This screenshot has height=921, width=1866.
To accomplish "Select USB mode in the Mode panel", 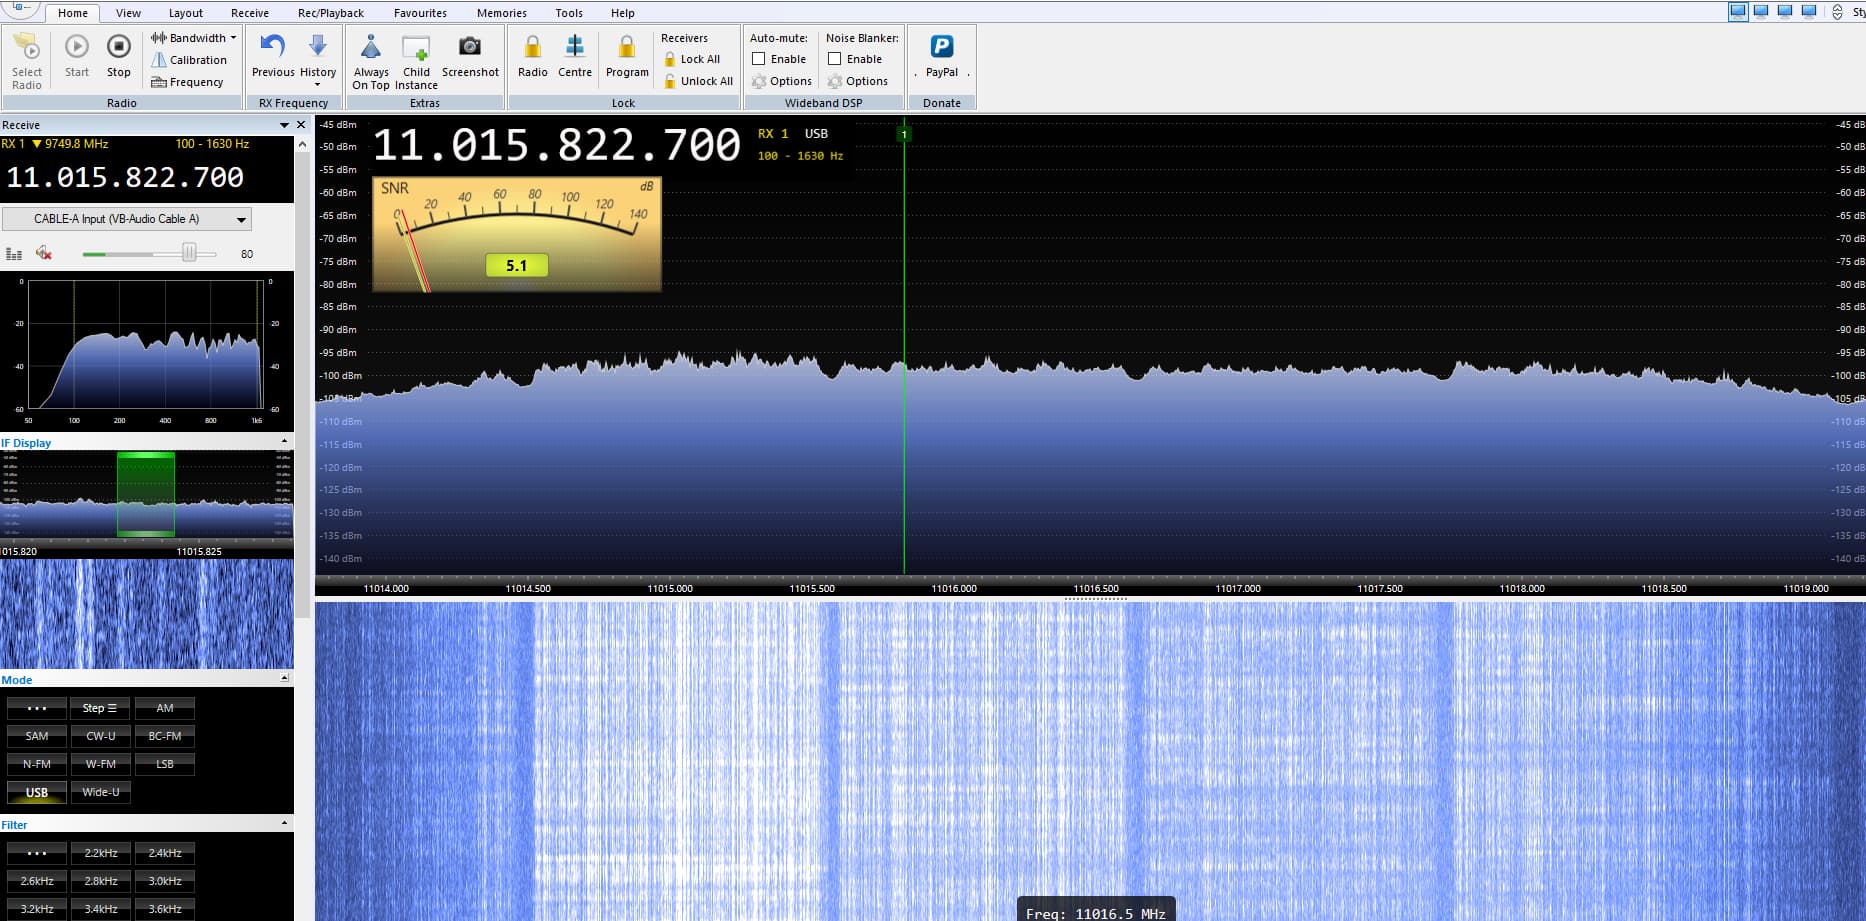I will click(36, 791).
